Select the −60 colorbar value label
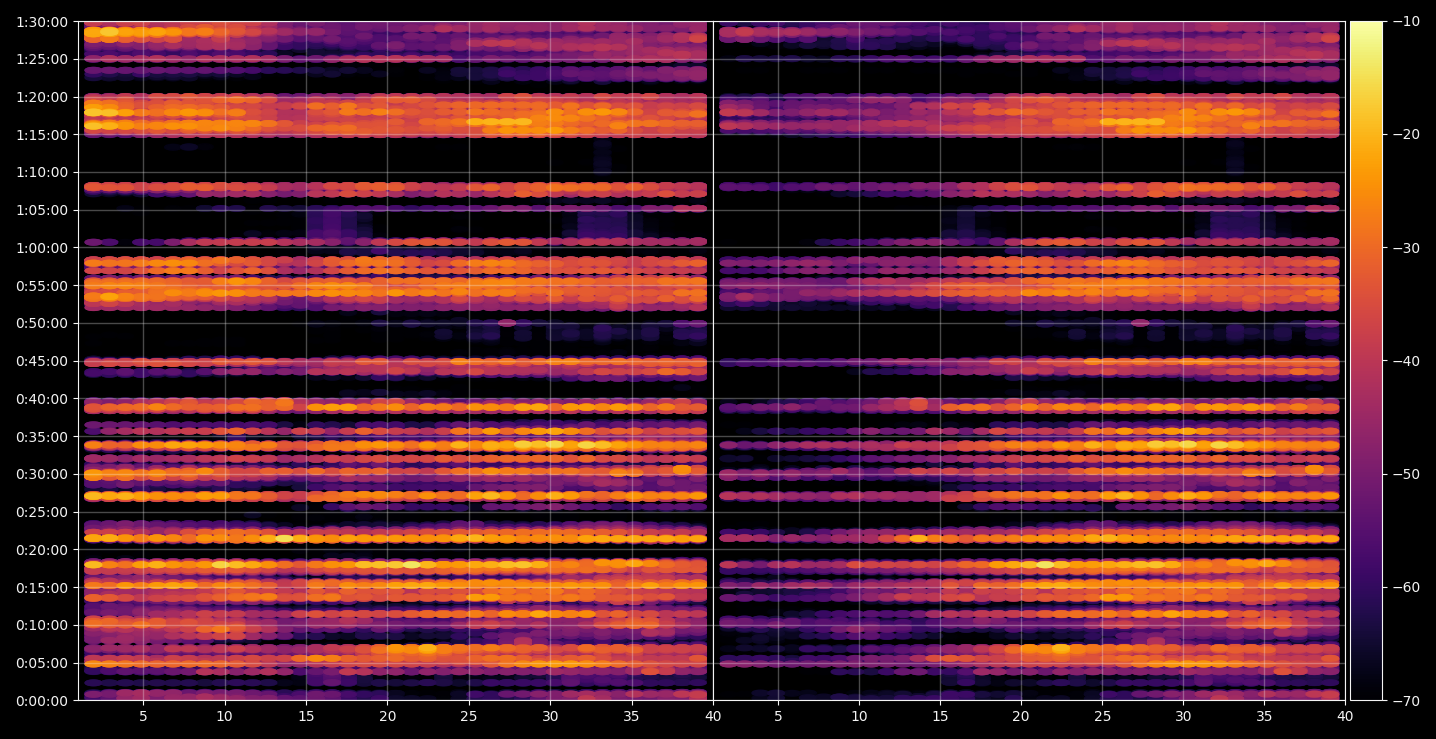The image size is (1436, 739). click(1404, 587)
